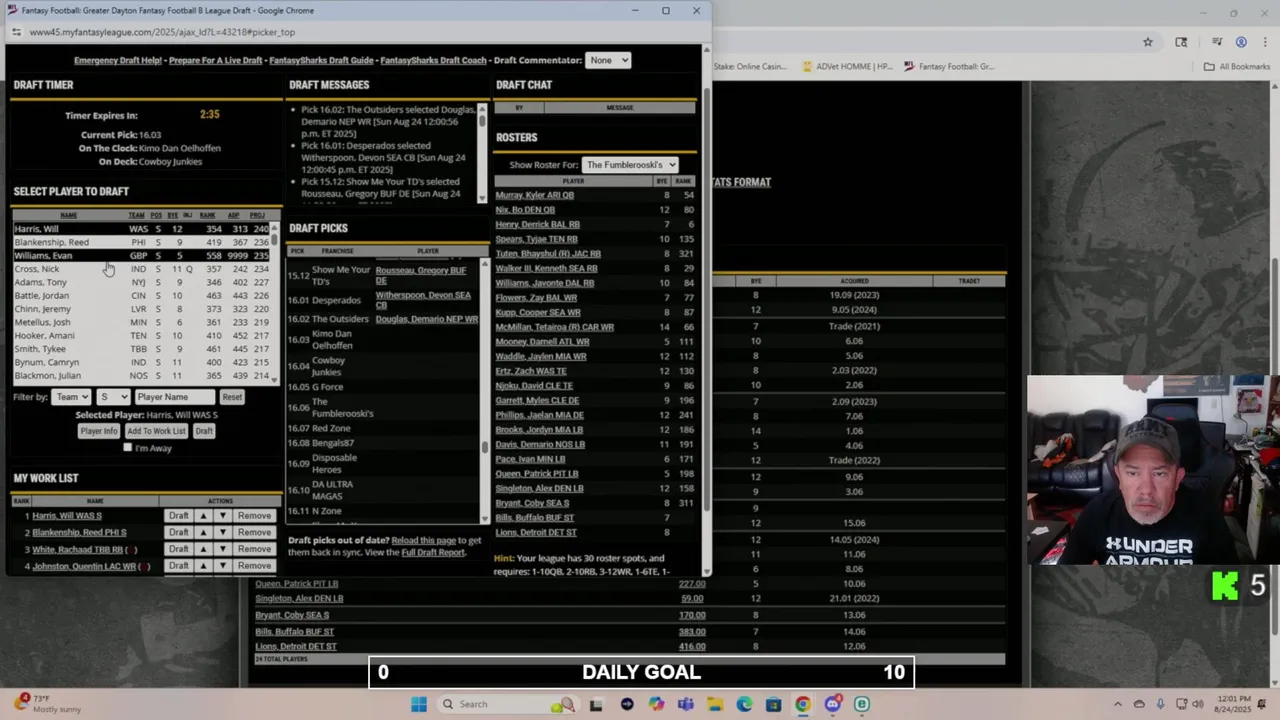Open Chrome three-dot menu
1280x720 pixels.
(1264, 42)
